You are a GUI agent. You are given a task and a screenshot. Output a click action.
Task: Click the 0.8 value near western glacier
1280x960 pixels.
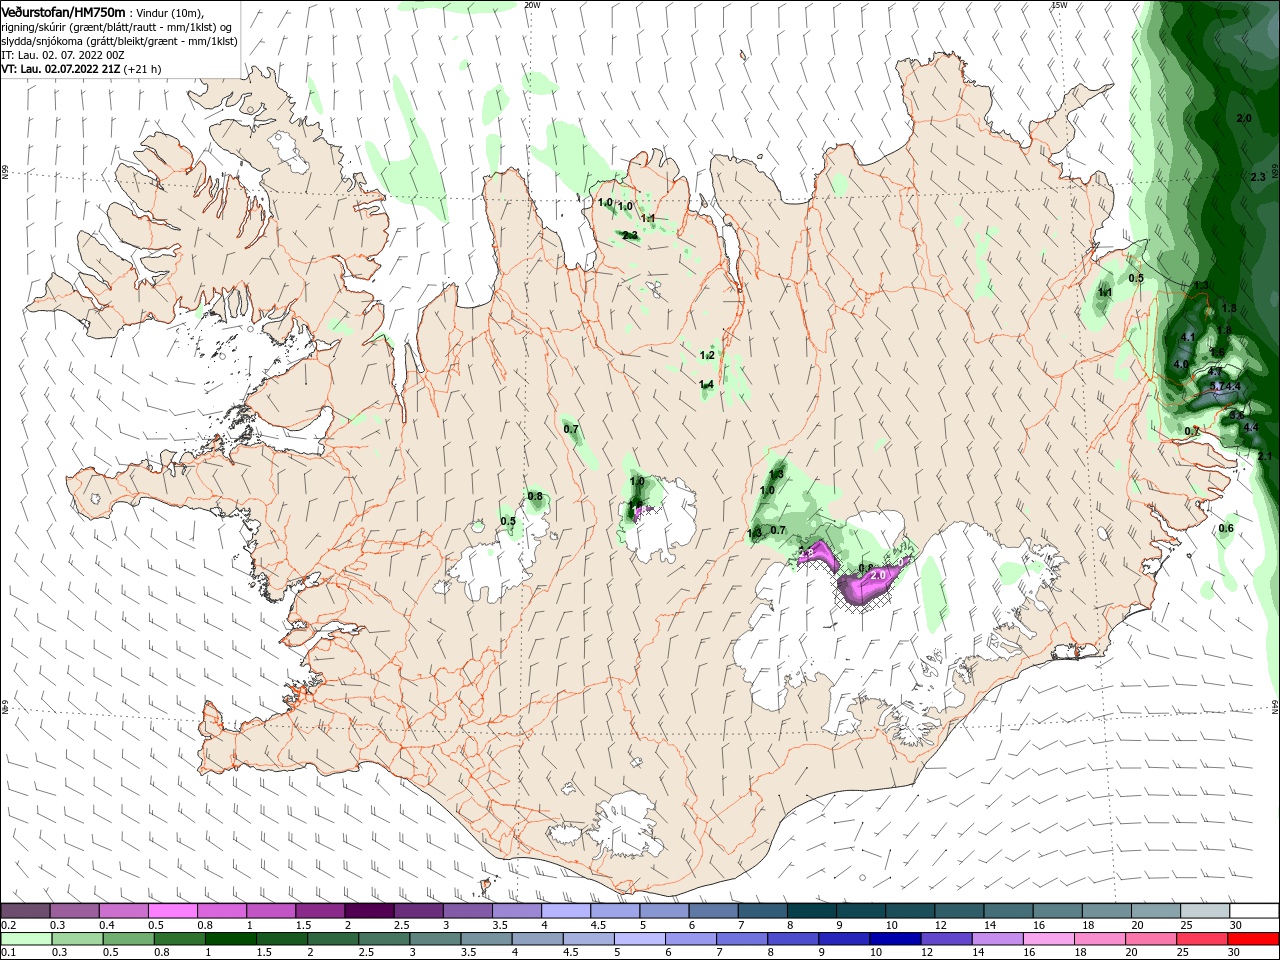tap(535, 497)
